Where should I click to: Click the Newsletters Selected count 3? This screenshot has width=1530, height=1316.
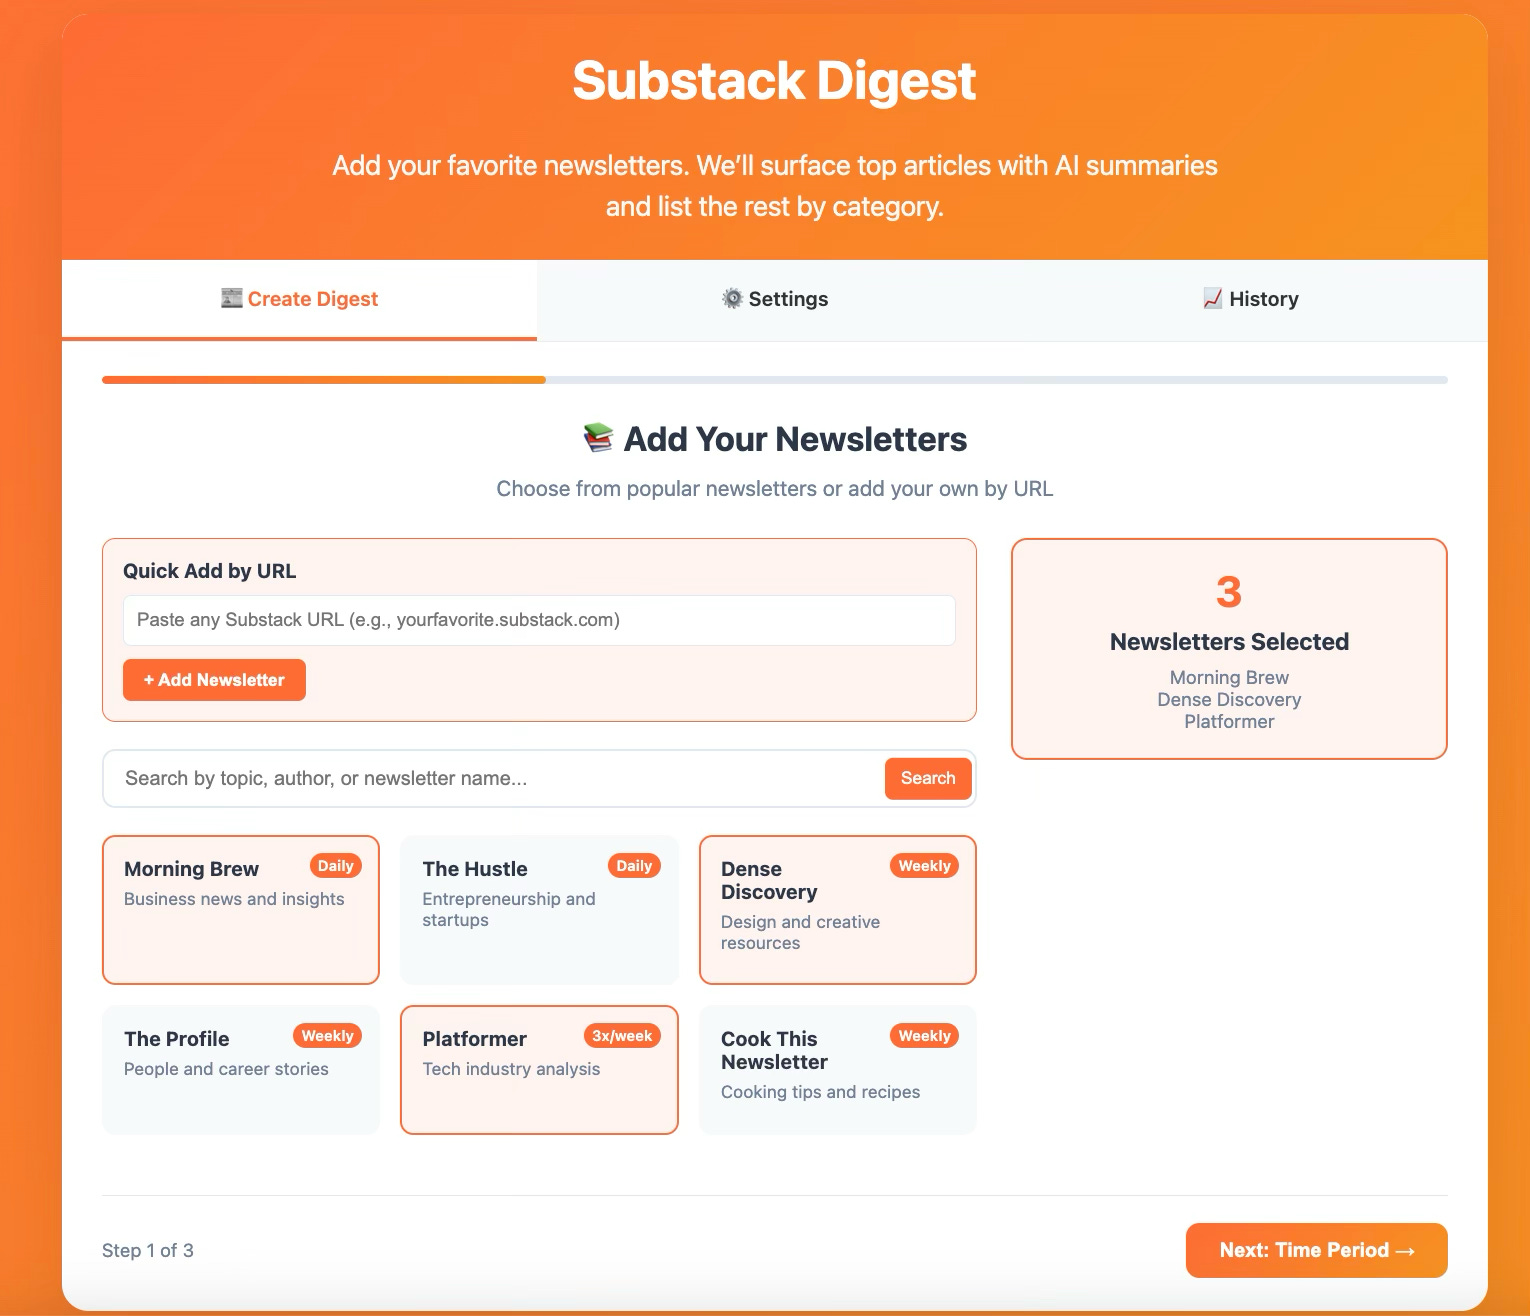[x=1229, y=592]
